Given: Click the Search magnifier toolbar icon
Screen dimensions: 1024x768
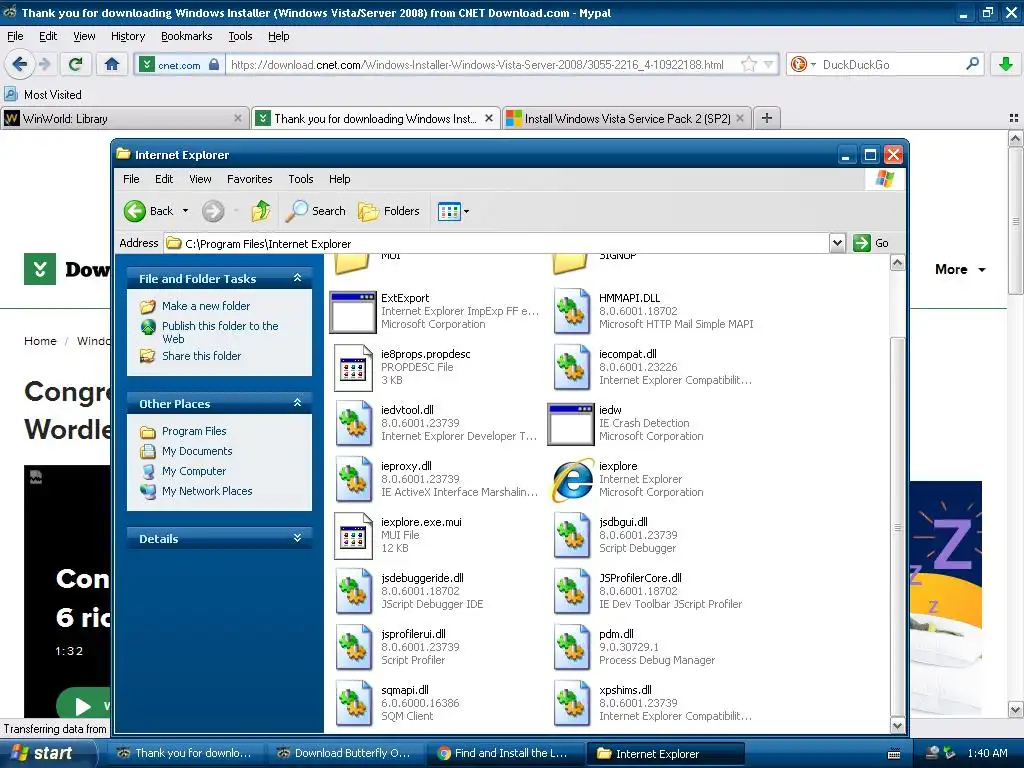Looking at the screenshot, I should coord(296,211).
